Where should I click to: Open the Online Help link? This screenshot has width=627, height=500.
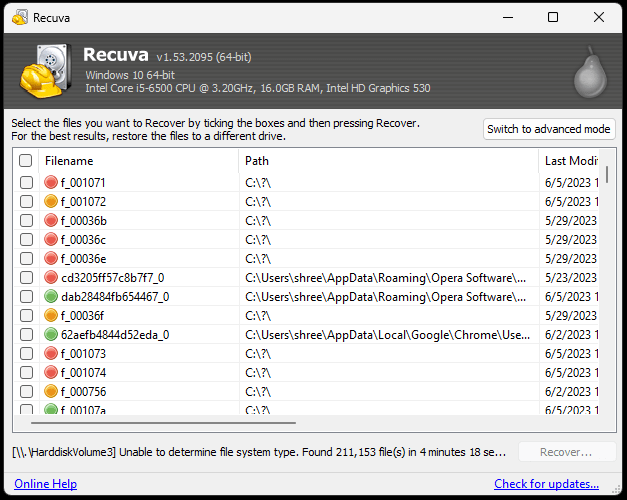tap(45, 485)
